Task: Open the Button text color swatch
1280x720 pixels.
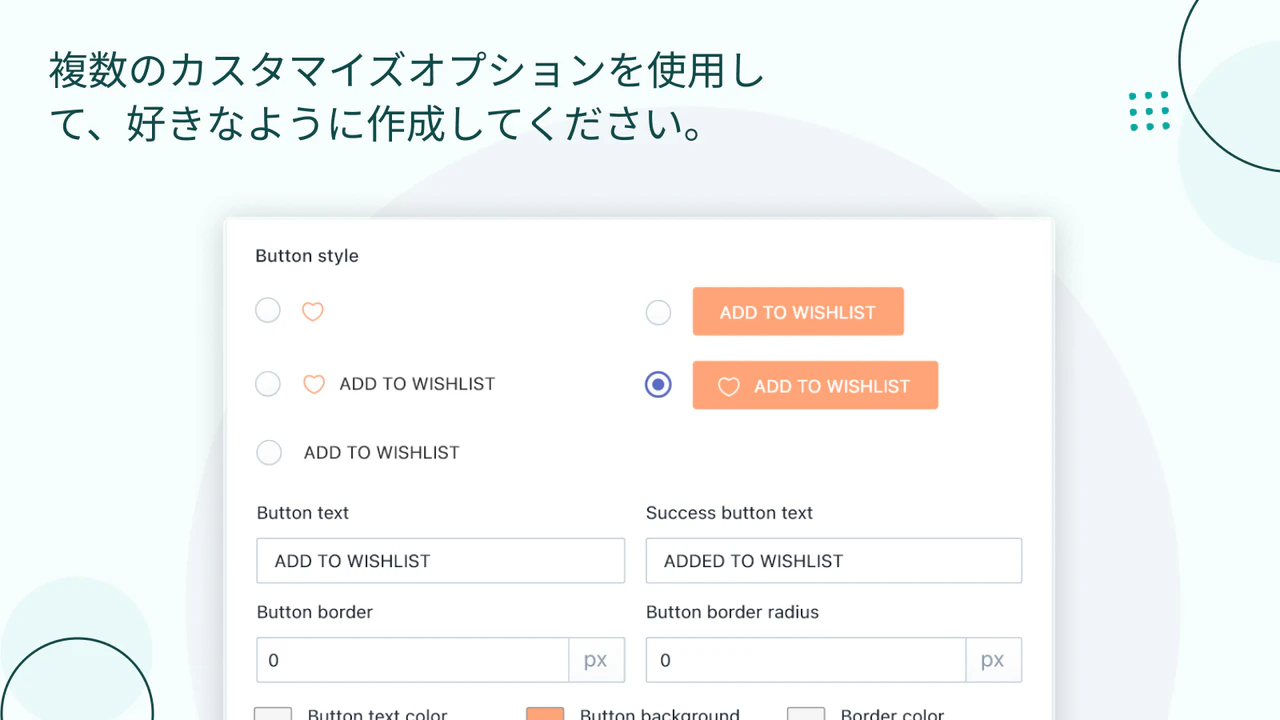Action: (x=273, y=714)
